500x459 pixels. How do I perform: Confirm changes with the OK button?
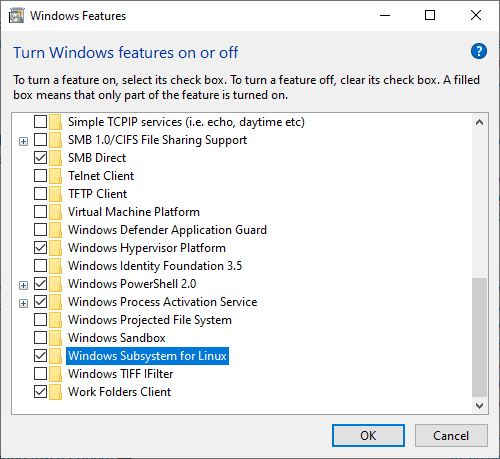[x=368, y=436]
